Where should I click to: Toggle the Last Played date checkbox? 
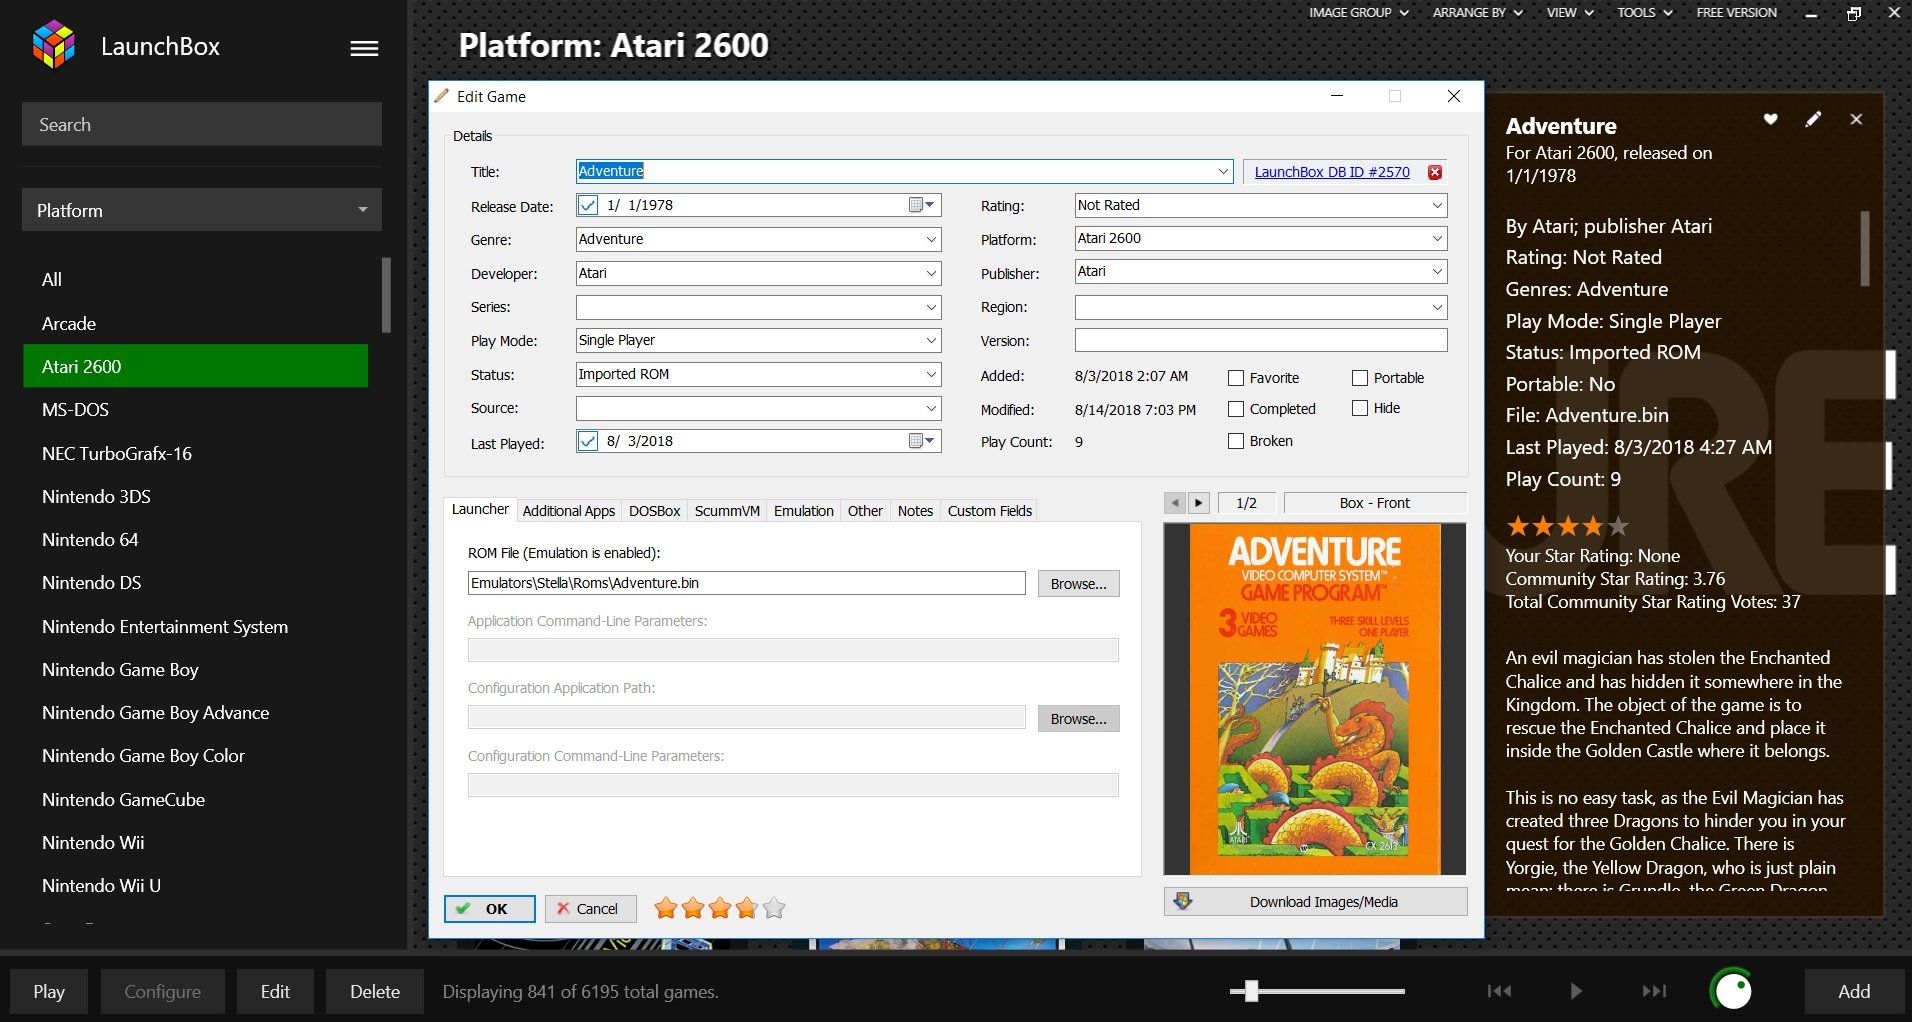pyautogui.click(x=588, y=441)
